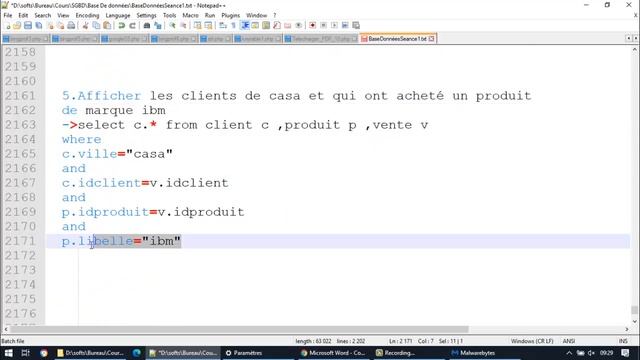
Task: Click the Open file toolbar icon
Action: point(17,25)
